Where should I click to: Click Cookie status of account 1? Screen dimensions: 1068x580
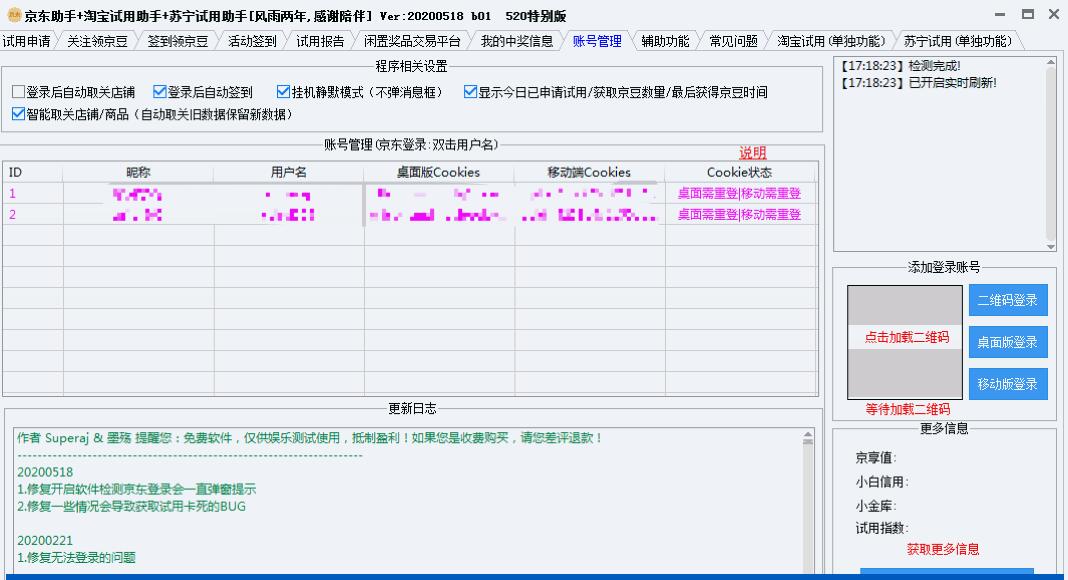[739, 194]
